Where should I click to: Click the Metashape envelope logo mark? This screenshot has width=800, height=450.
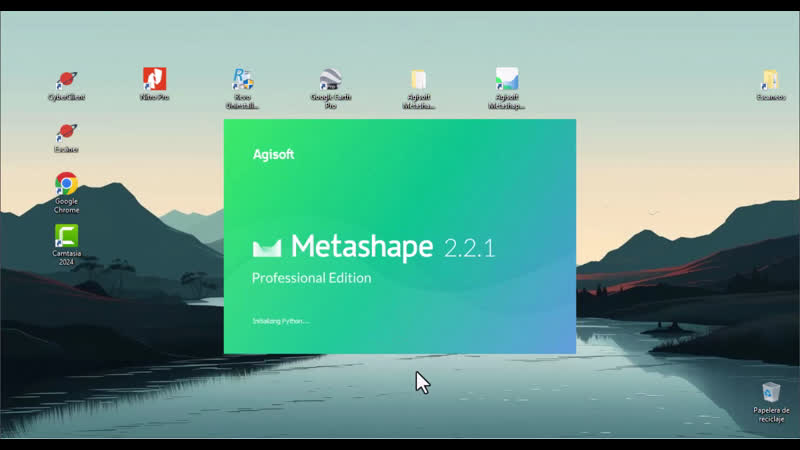tap(267, 248)
